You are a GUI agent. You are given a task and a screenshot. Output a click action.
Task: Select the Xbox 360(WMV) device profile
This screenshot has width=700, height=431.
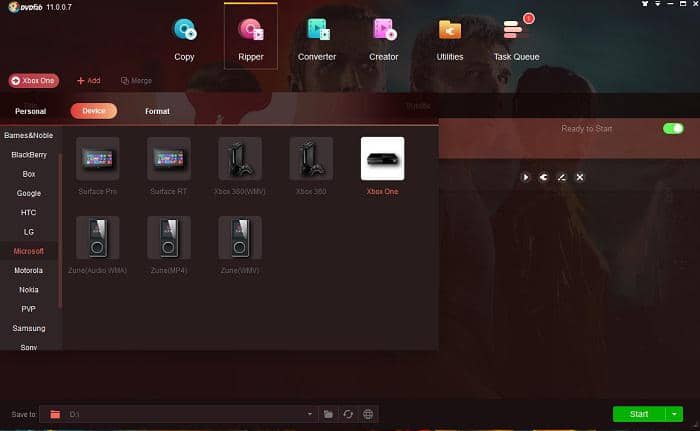(240, 166)
